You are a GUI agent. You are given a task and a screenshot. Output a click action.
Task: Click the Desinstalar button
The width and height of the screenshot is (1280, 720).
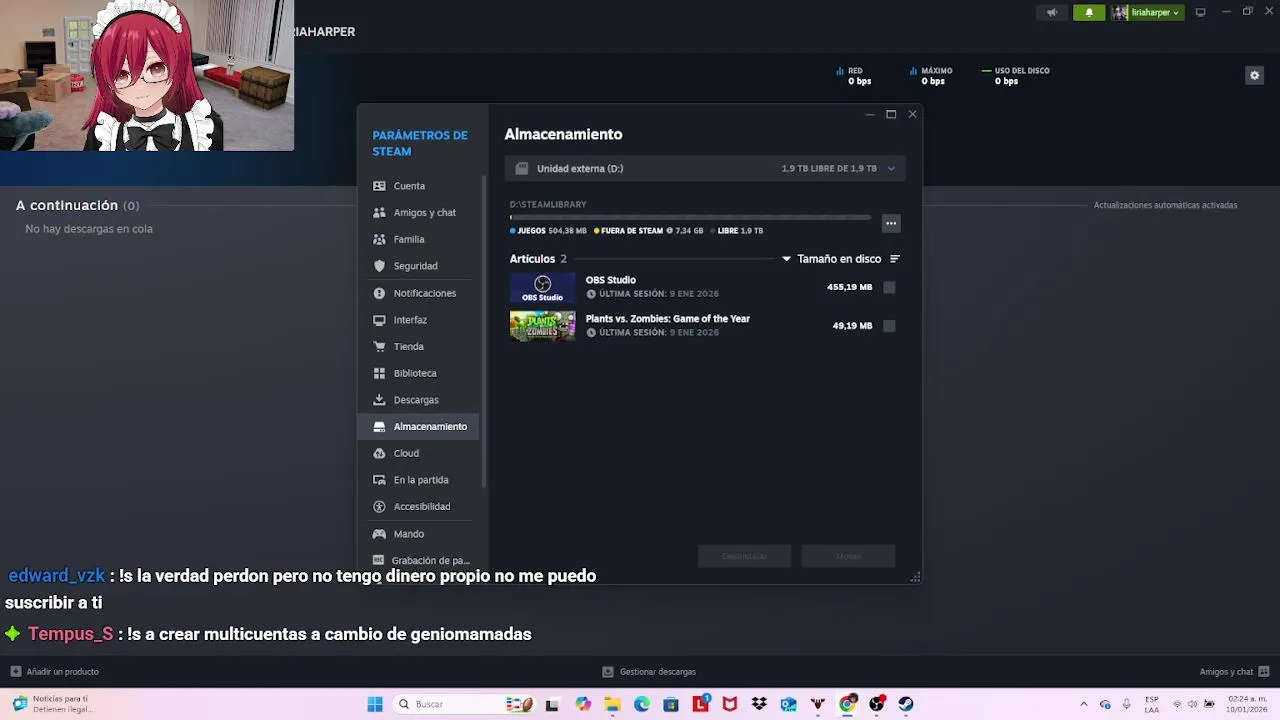(x=744, y=556)
